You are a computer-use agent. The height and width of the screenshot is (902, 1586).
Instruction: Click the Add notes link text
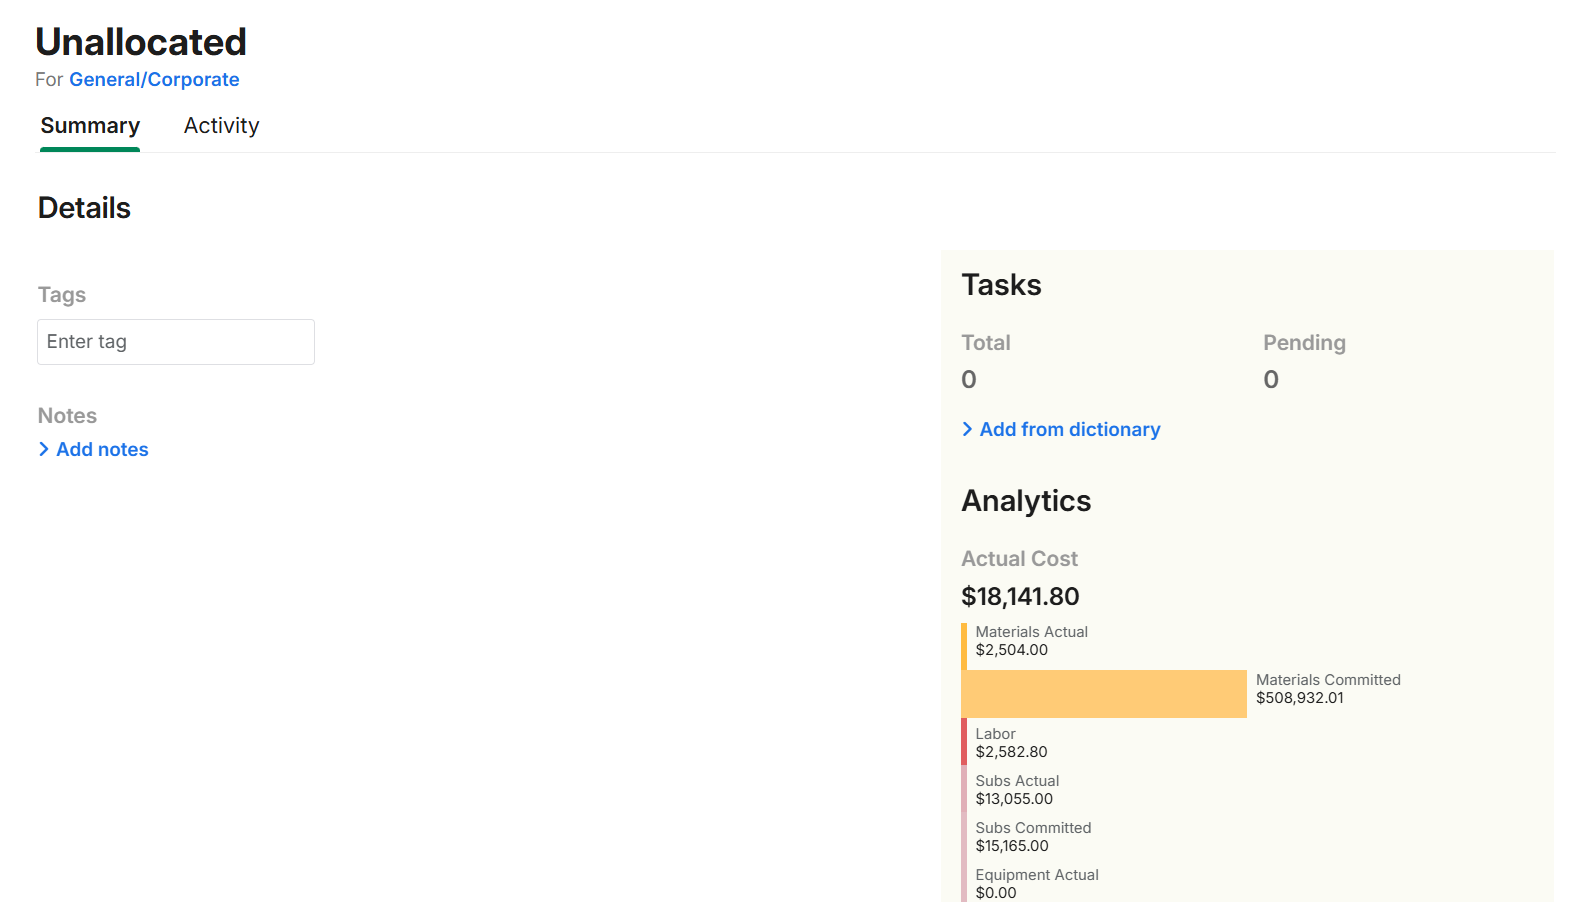tap(102, 450)
